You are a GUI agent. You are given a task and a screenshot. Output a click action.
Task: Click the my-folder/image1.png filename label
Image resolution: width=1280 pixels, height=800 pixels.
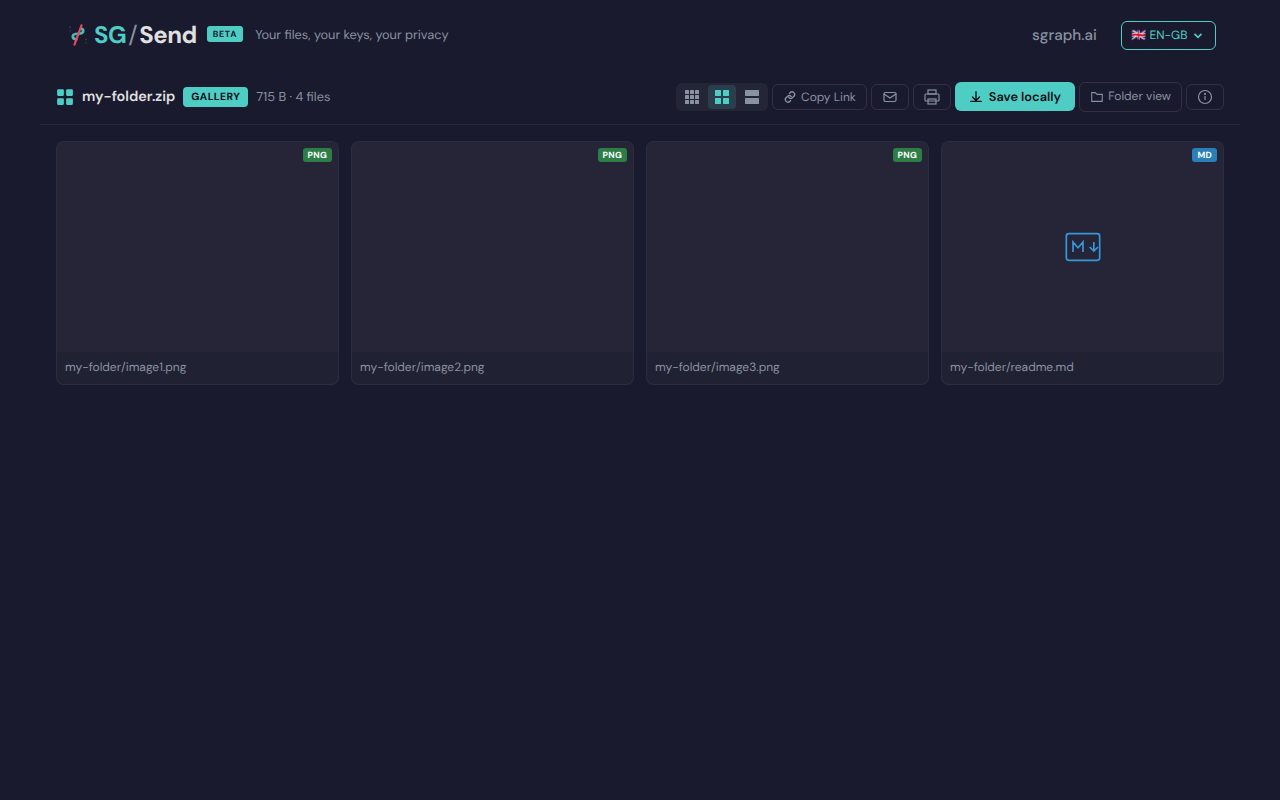[x=126, y=367]
